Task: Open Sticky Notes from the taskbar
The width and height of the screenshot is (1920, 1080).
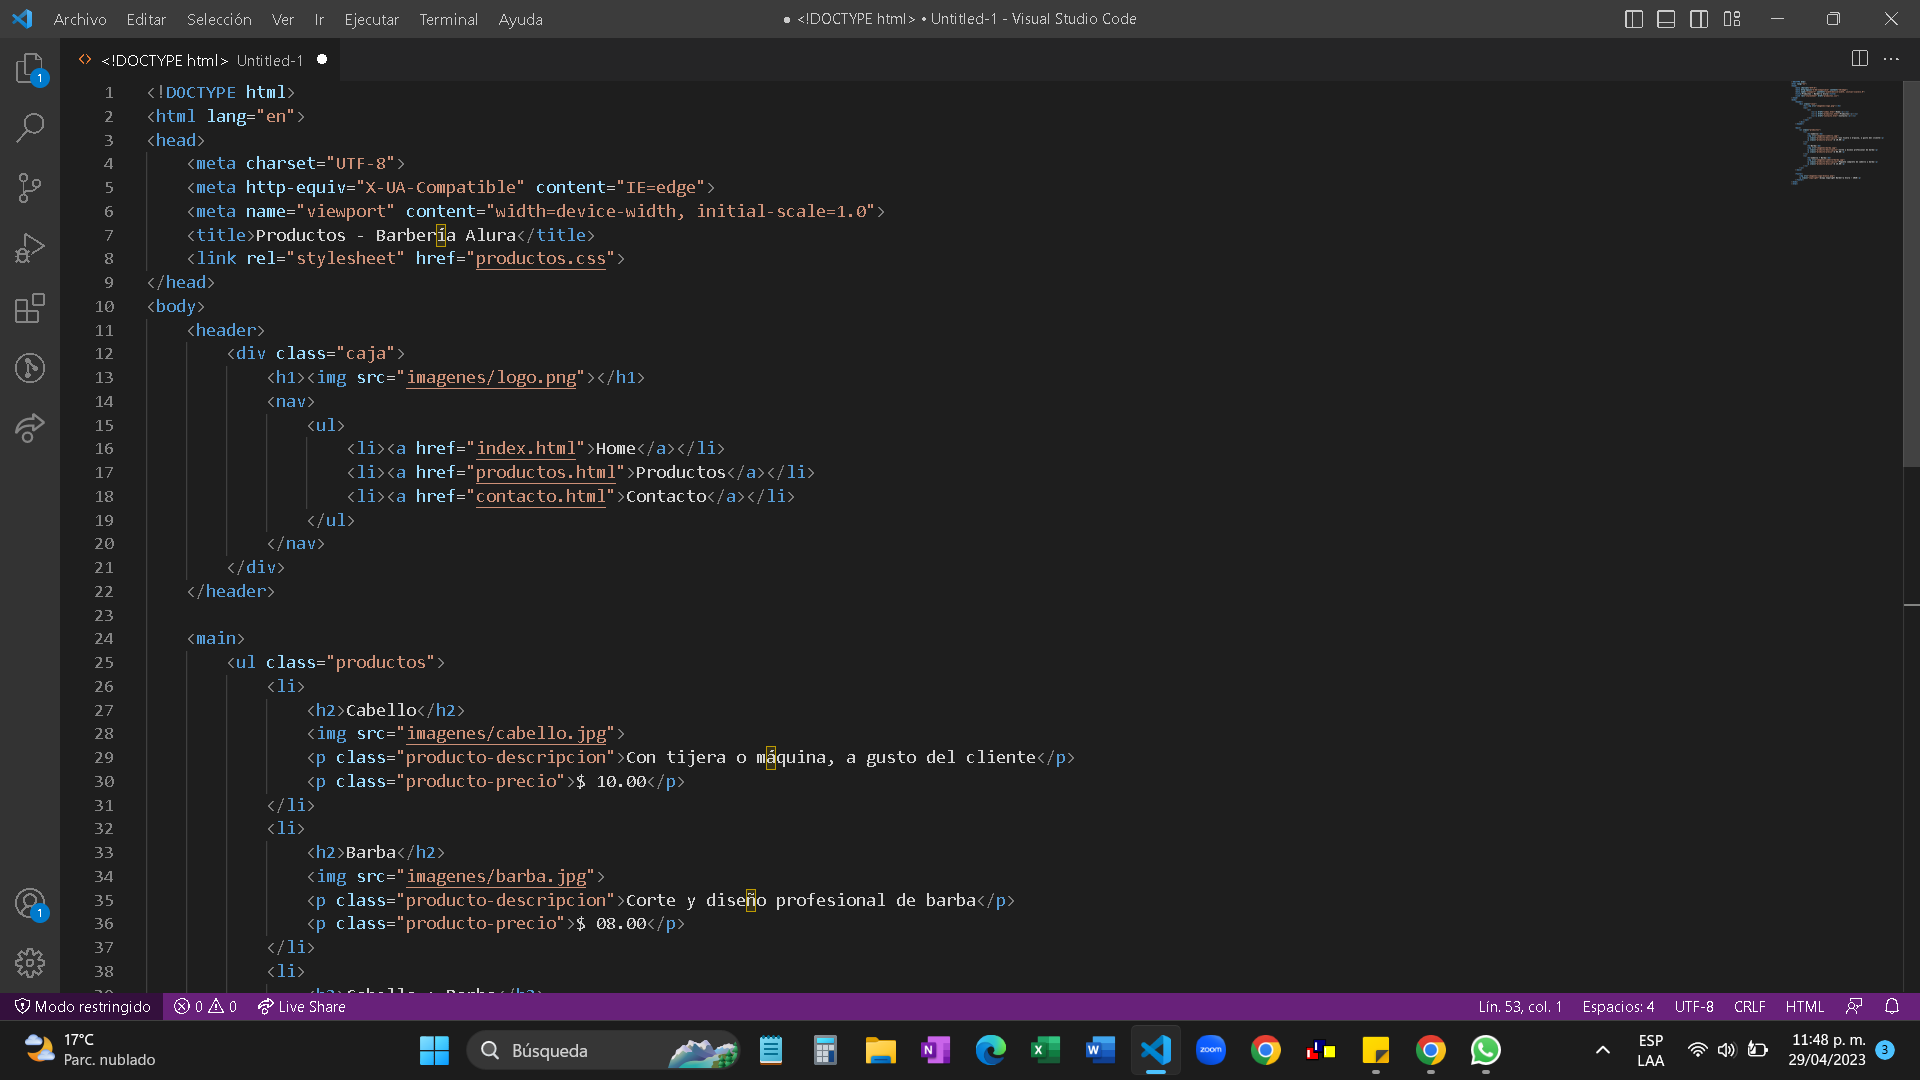Action: (x=1376, y=1050)
